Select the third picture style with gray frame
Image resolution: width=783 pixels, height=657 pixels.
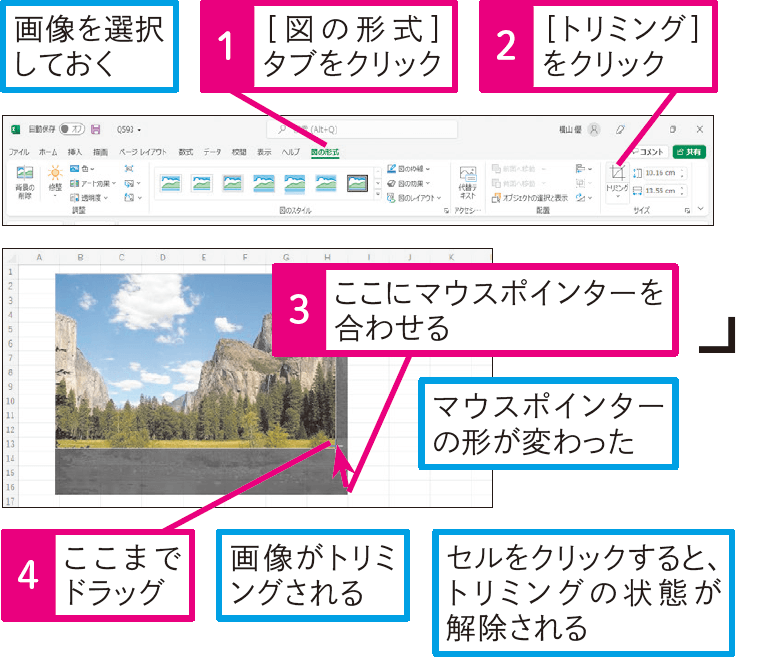(x=233, y=183)
